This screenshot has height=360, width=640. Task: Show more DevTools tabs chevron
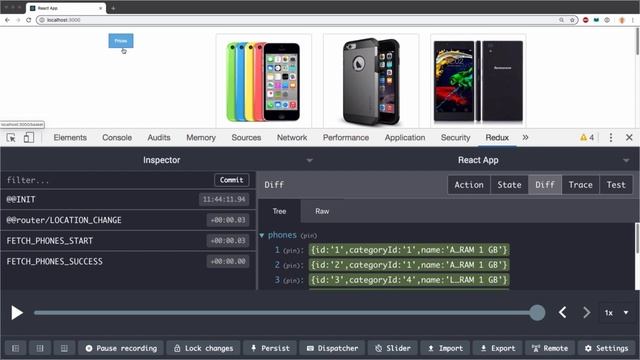525,138
